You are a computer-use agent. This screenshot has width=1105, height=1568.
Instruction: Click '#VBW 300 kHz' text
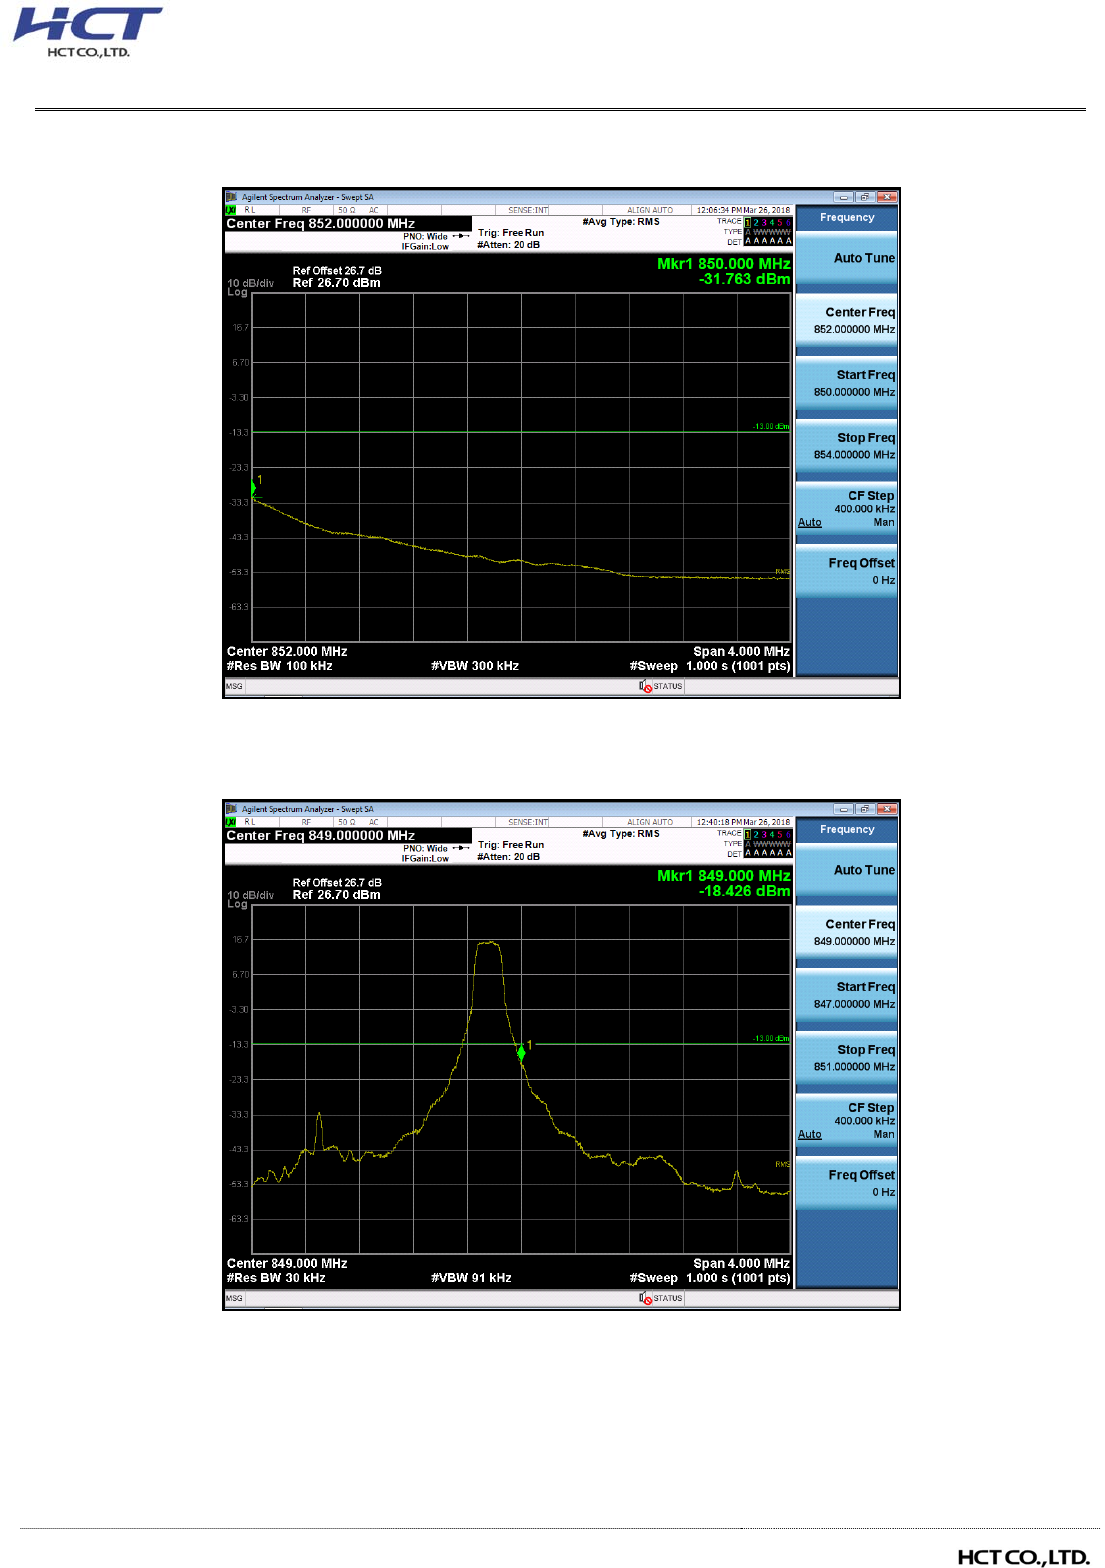point(475,666)
